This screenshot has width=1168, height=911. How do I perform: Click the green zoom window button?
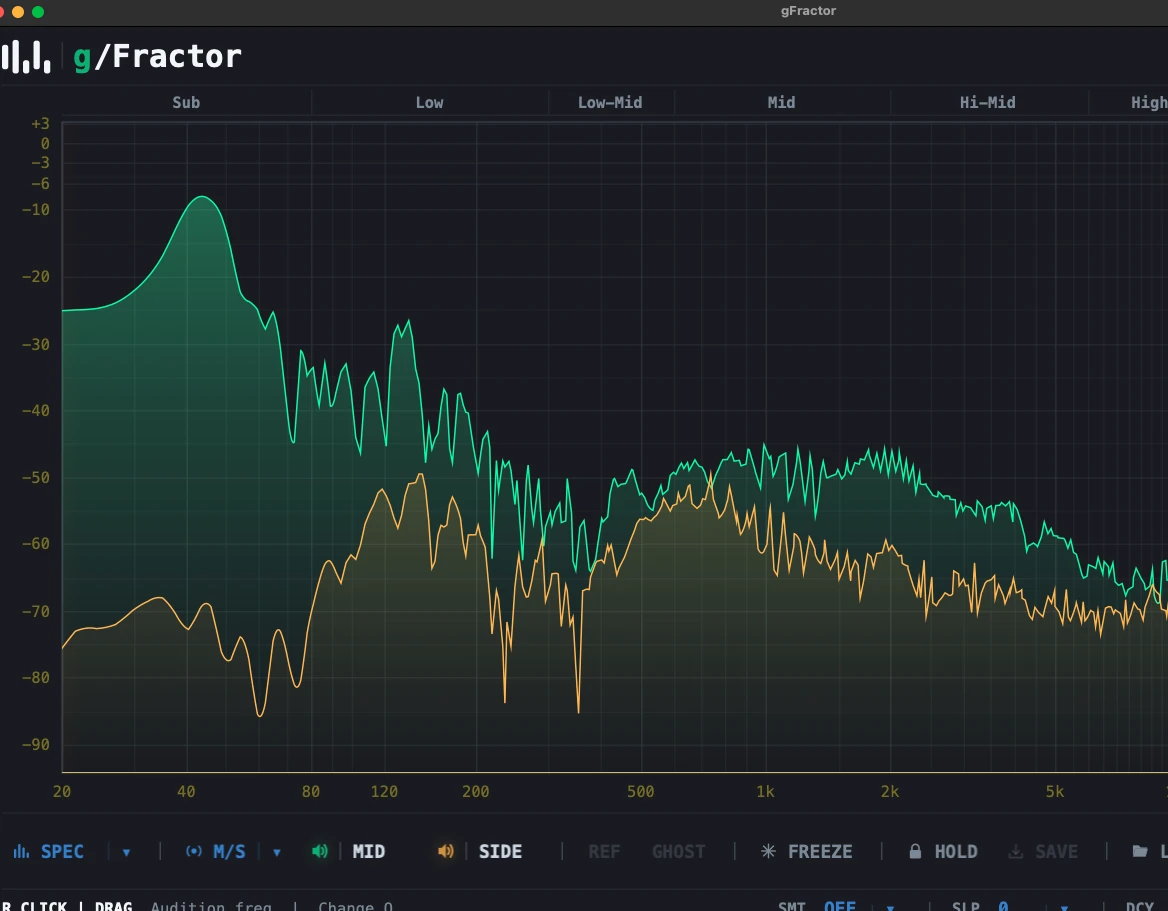[38, 11]
